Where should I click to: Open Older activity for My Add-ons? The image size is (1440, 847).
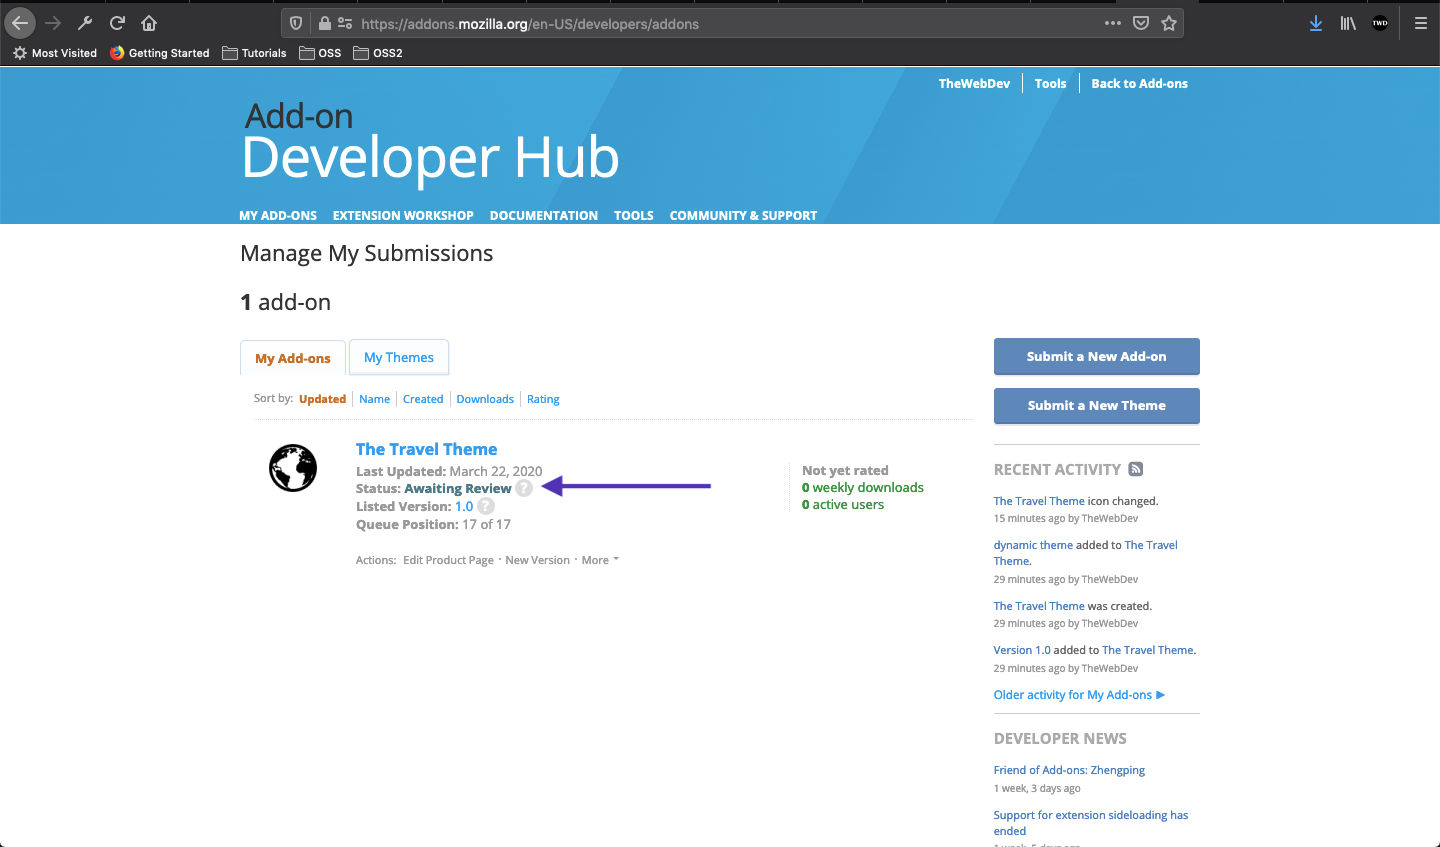click(1079, 695)
